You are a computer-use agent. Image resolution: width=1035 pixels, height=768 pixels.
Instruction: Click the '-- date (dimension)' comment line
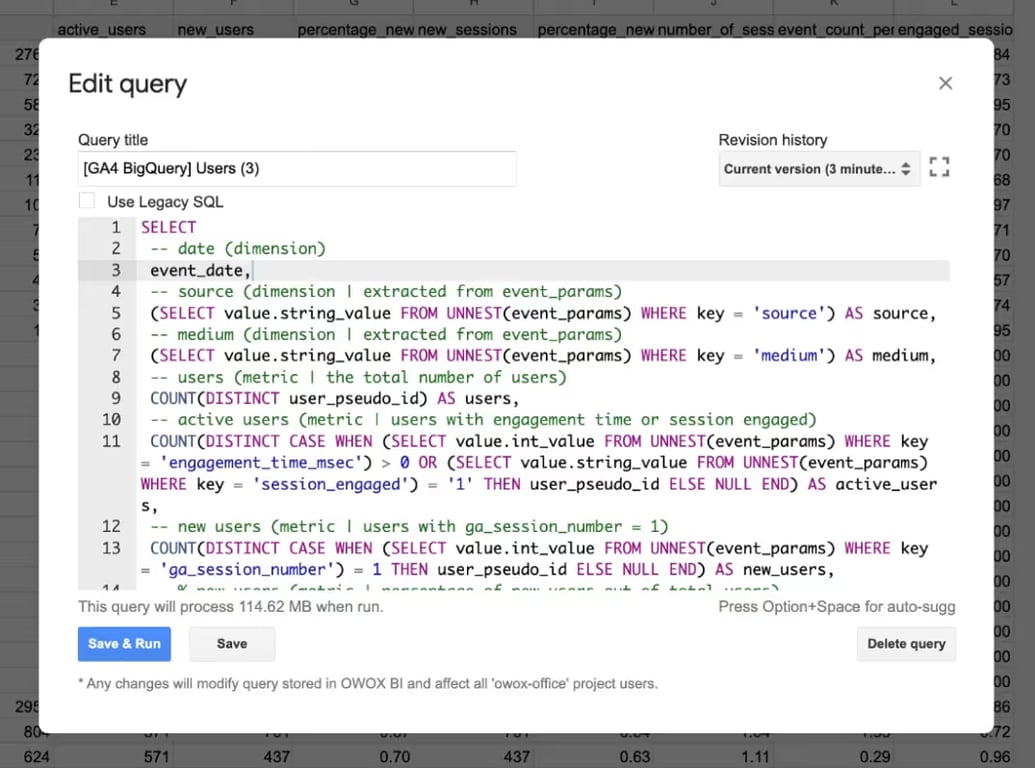point(238,249)
